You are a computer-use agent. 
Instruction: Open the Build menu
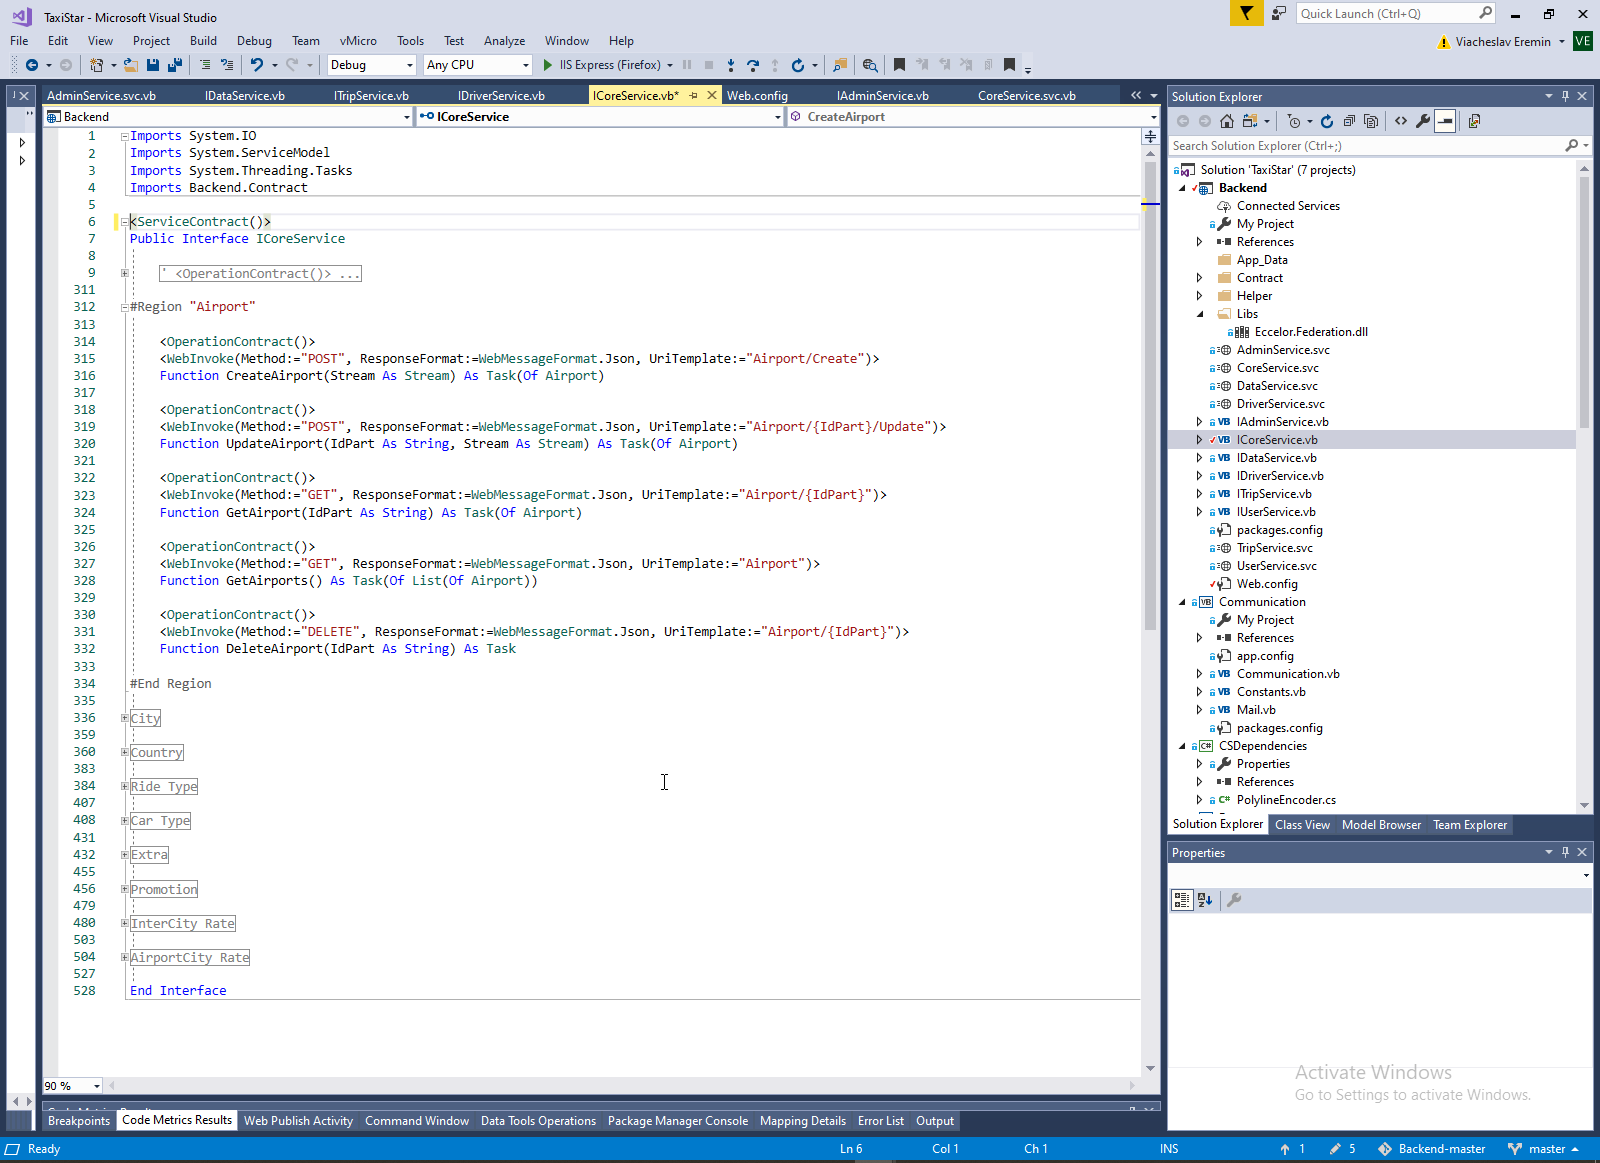point(203,41)
